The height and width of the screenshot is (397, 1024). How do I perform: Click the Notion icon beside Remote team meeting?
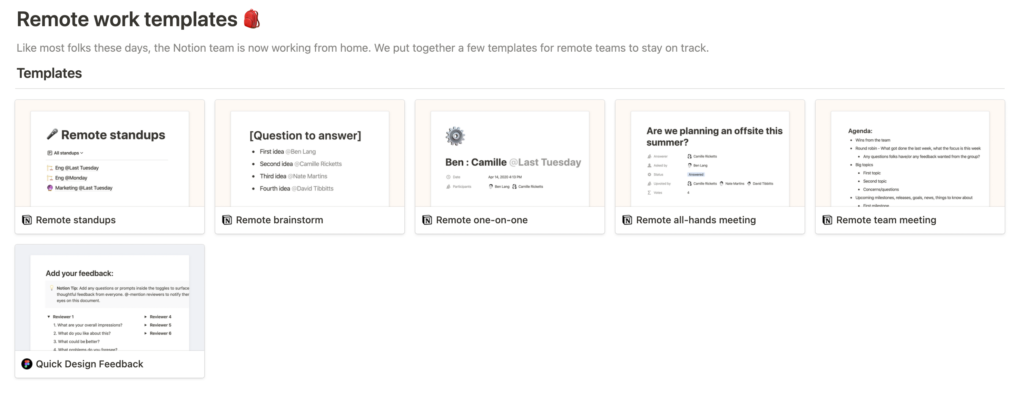click(x=827, y=220)
